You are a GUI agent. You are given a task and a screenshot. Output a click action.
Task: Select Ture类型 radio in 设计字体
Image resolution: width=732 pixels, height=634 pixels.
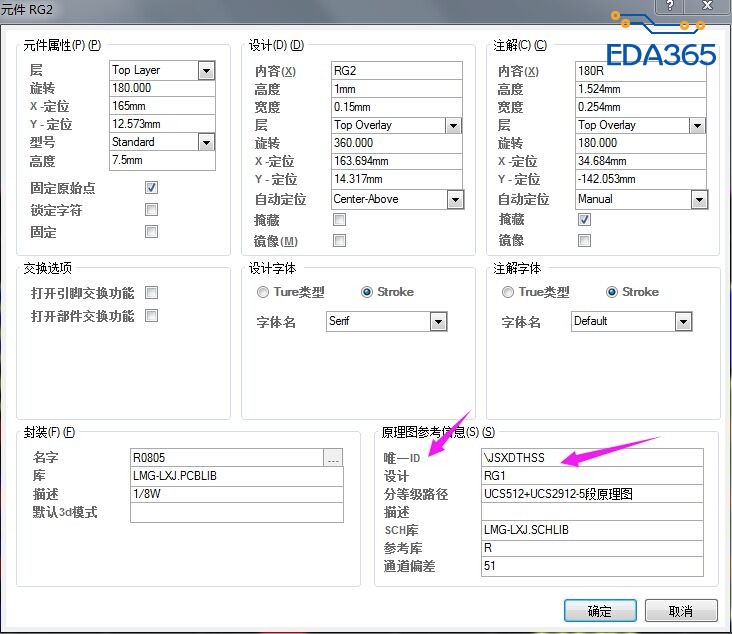[263, 292]
